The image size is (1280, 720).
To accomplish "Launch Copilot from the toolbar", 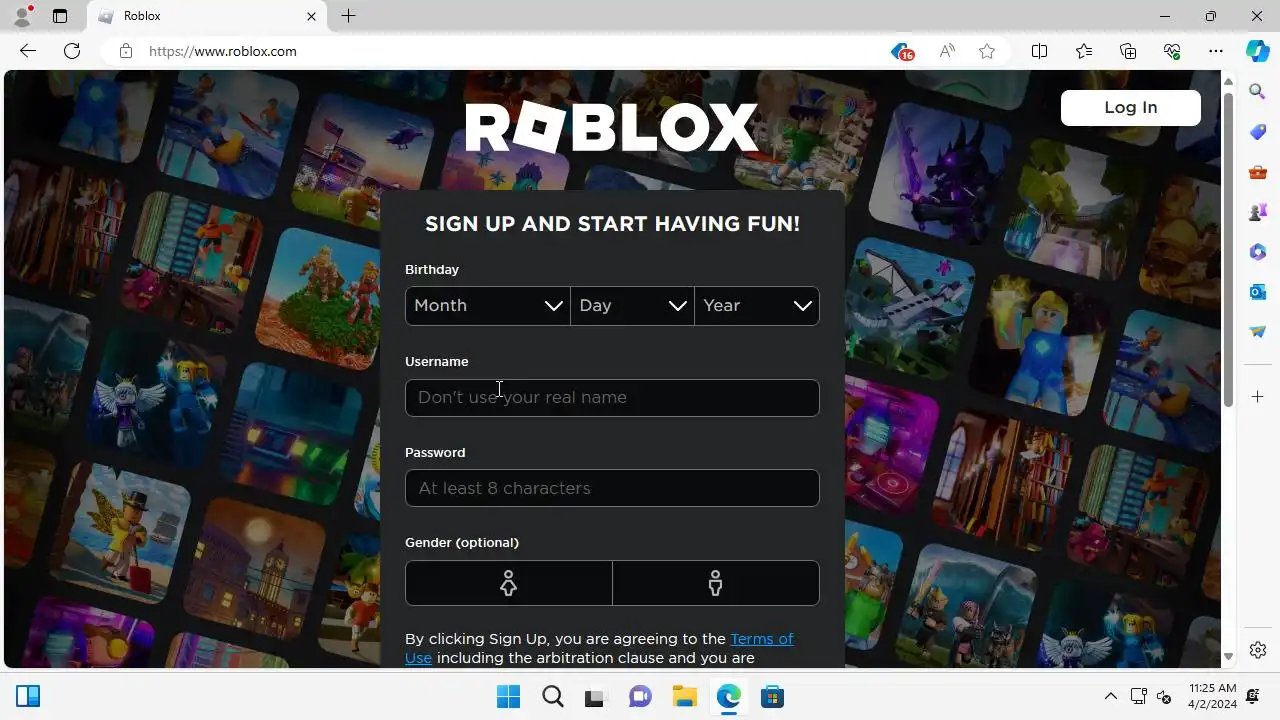I will [x=1257, y=51].
